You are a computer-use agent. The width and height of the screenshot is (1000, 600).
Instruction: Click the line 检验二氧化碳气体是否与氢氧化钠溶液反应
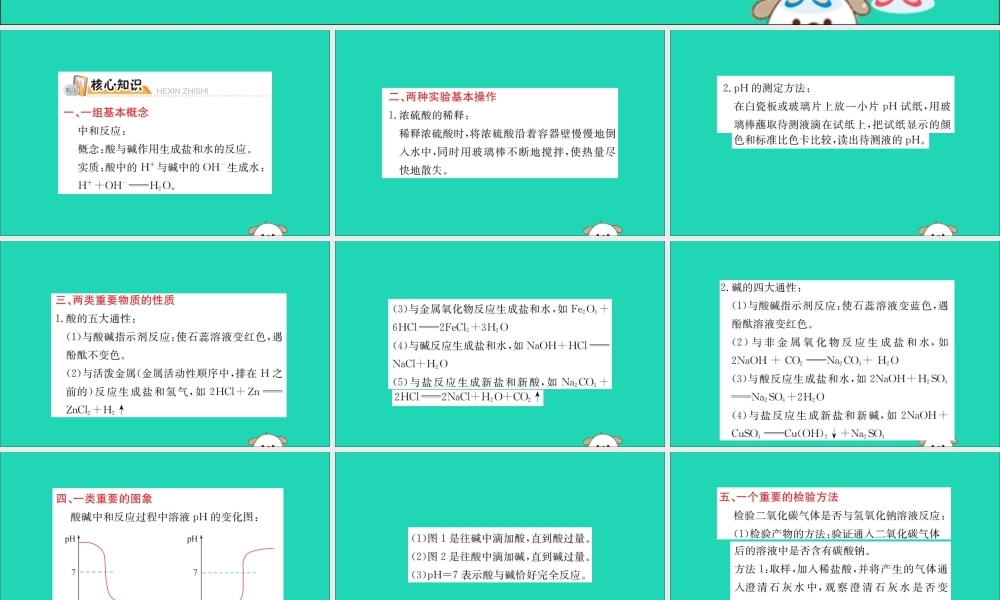click(840, 515)
